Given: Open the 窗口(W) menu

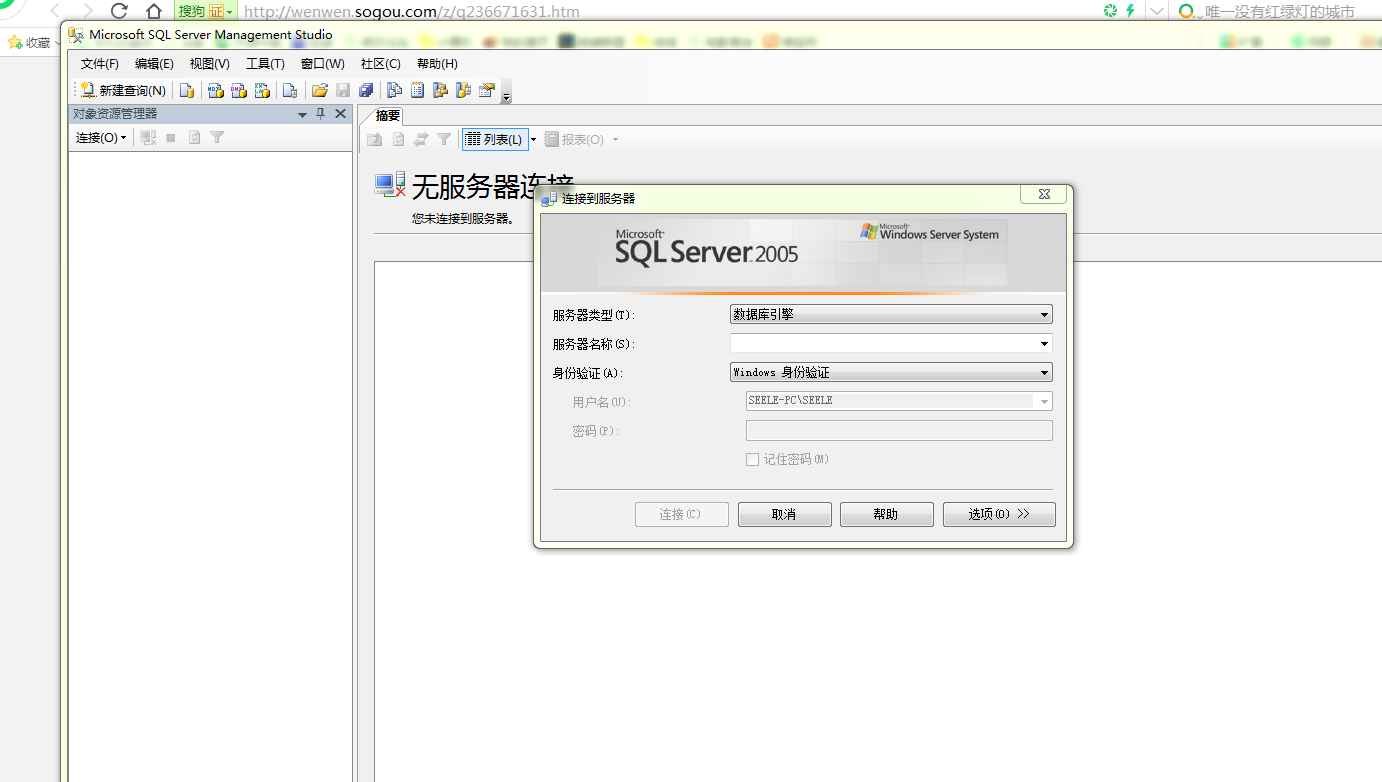Looking at the screenshot, I should [322, 64].
